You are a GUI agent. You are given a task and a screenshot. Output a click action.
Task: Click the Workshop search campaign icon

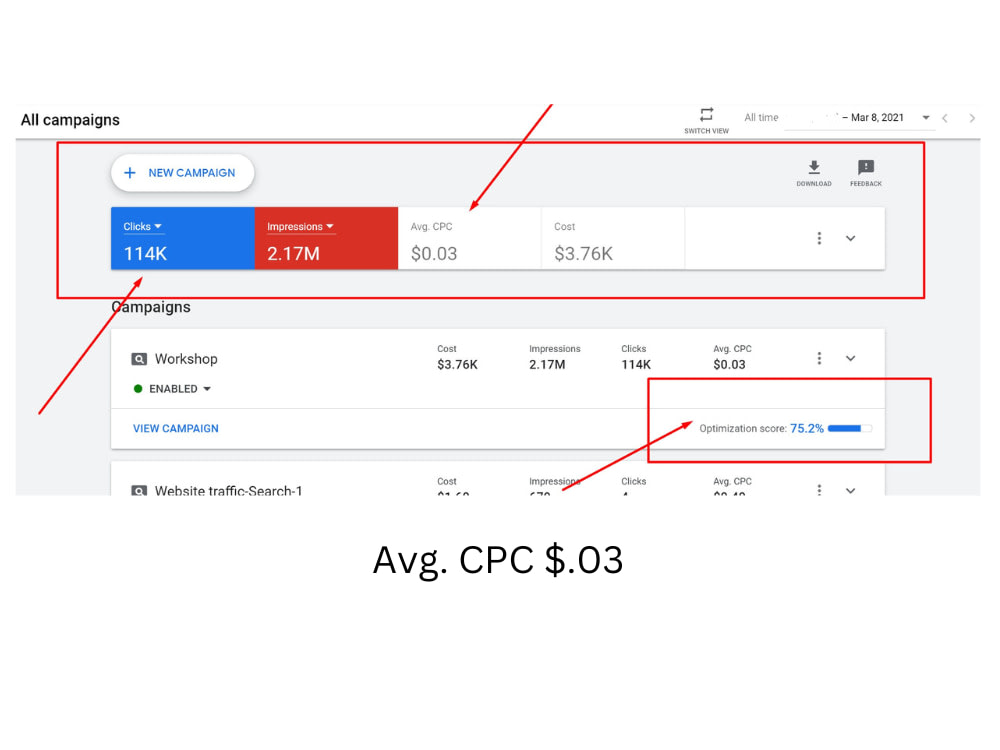pyautogui.click(x=138, y=359)
